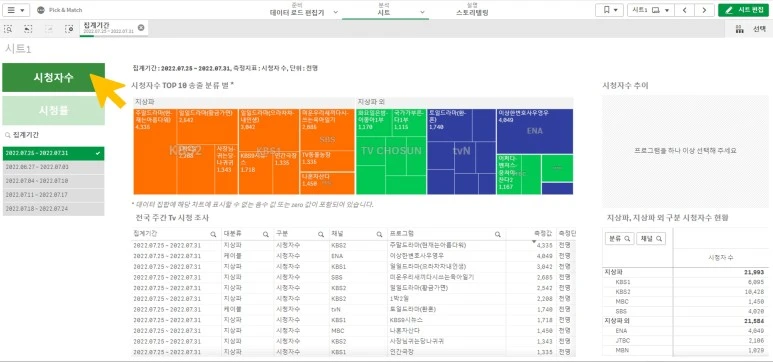This screenshot has height=362, width=773.
Task: Sort by 측정값 column header
Action: [x=543, y=233]
